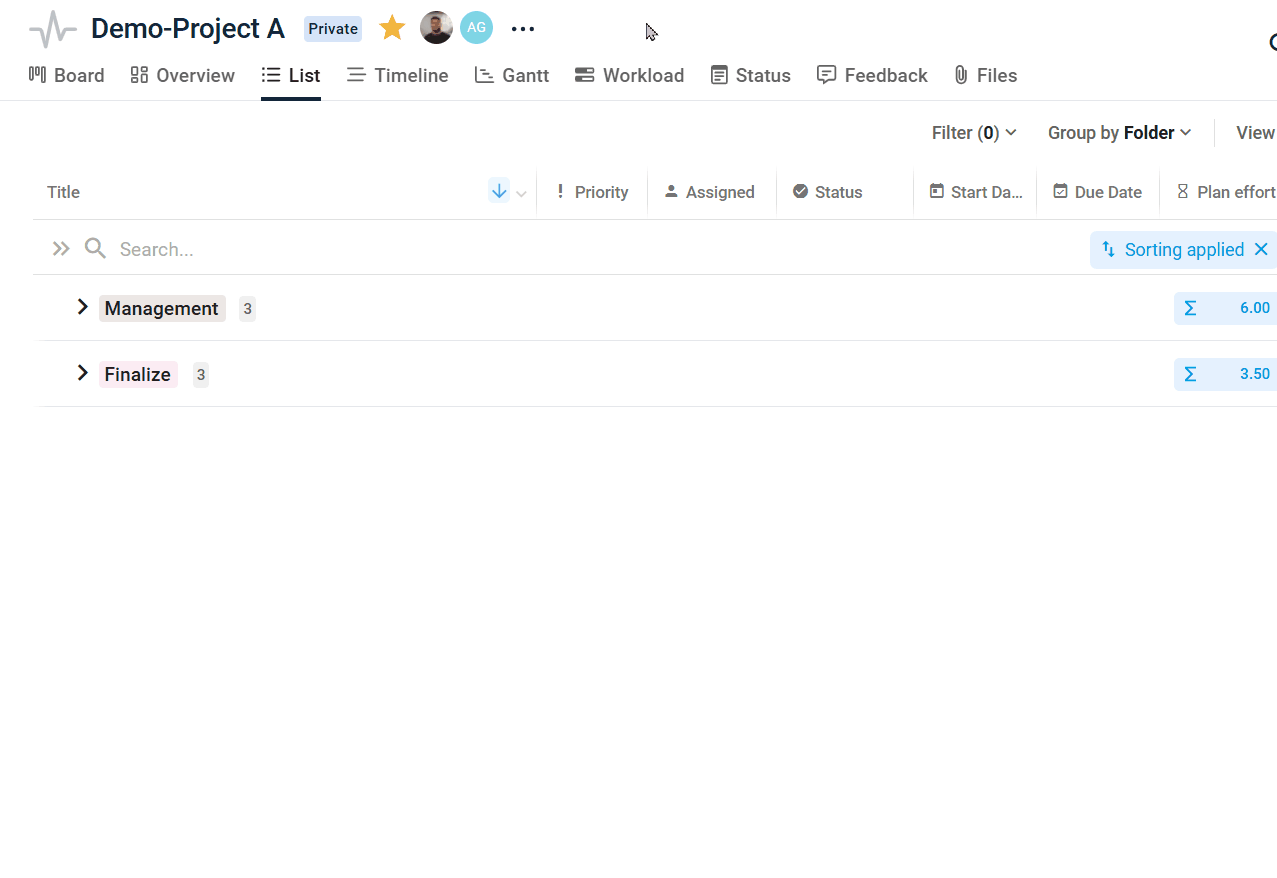Open the Group by Folder dropdown
The width and height of the screenshot is (1277, 878).
coord(1119,133)
